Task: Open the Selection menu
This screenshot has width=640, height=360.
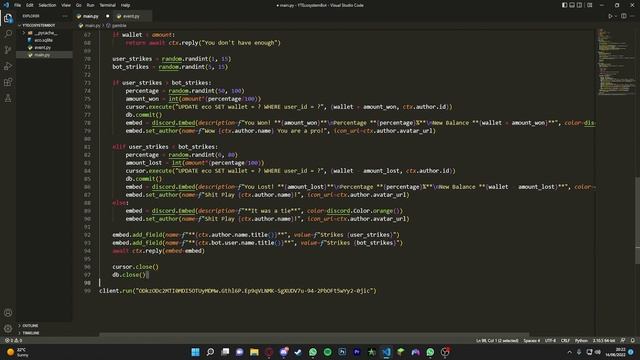Action: pyautogui.click(x=47, y=5)
